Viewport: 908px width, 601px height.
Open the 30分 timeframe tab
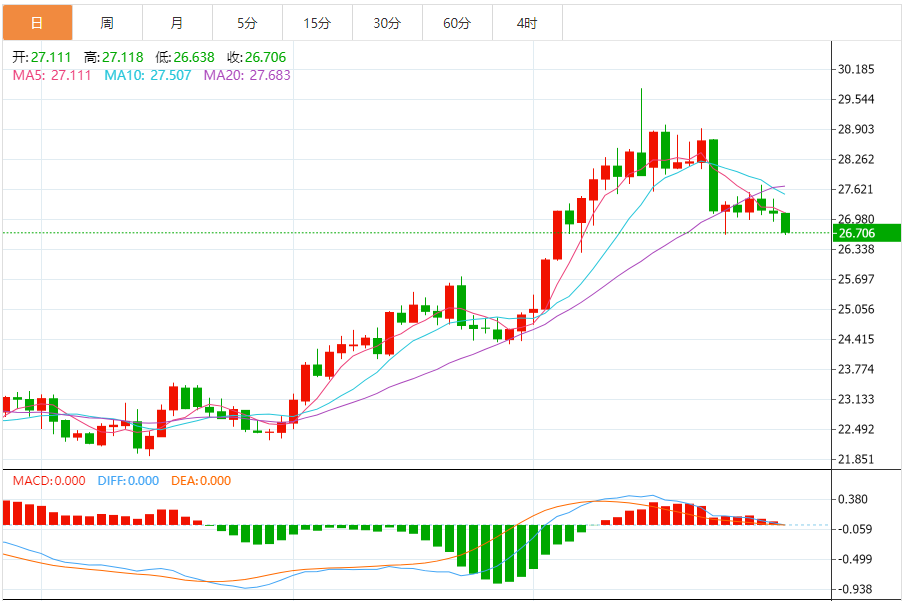[x=387, y=23]
